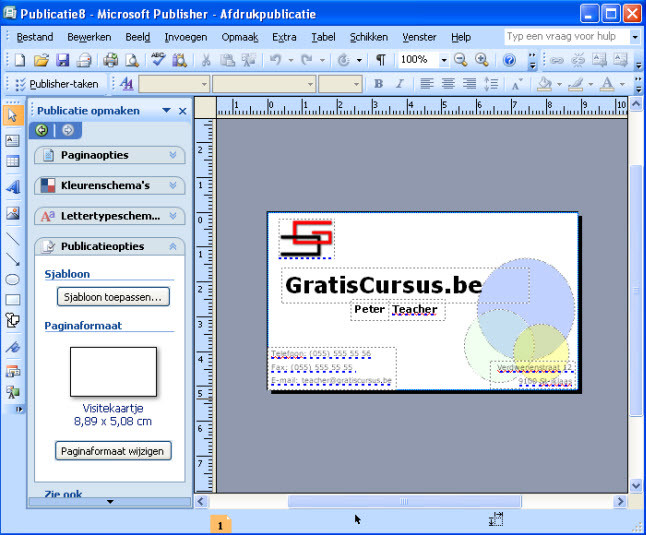Center align text
Image resolution: width=646 pixels, height=535 pixels.
click(448, 84)
